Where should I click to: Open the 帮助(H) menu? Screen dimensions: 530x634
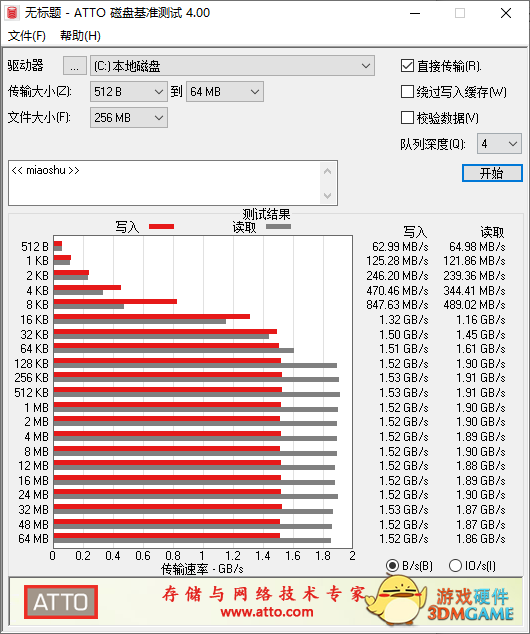click(80, 36)
